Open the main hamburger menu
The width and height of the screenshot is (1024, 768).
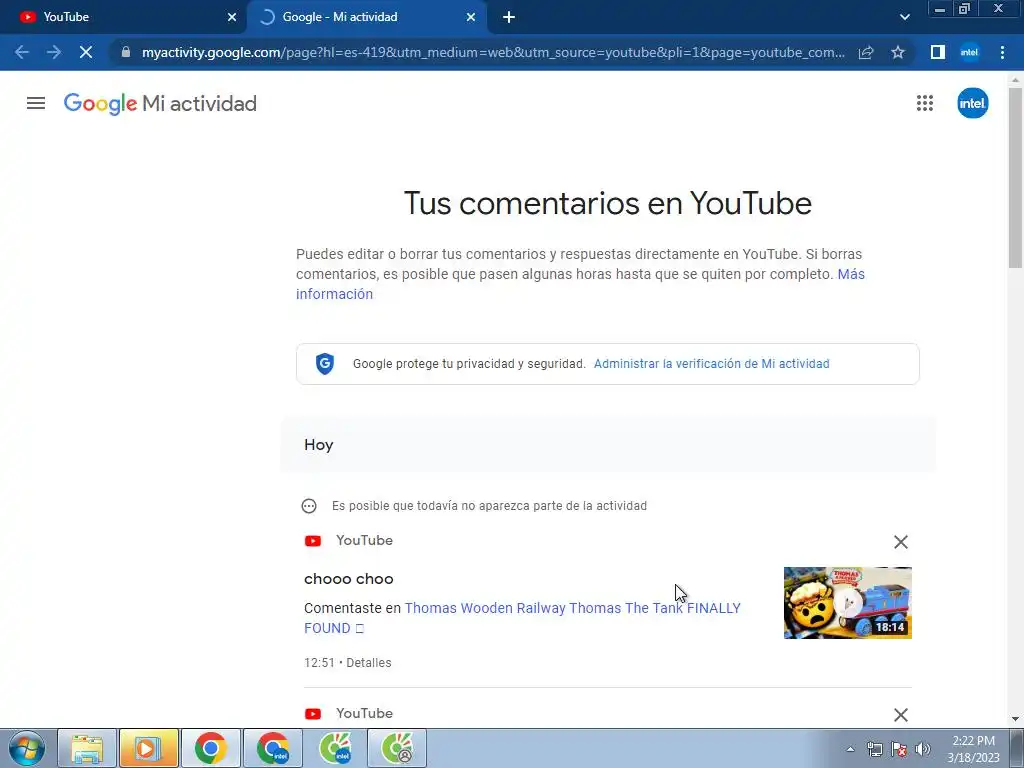tap(36, 103)
